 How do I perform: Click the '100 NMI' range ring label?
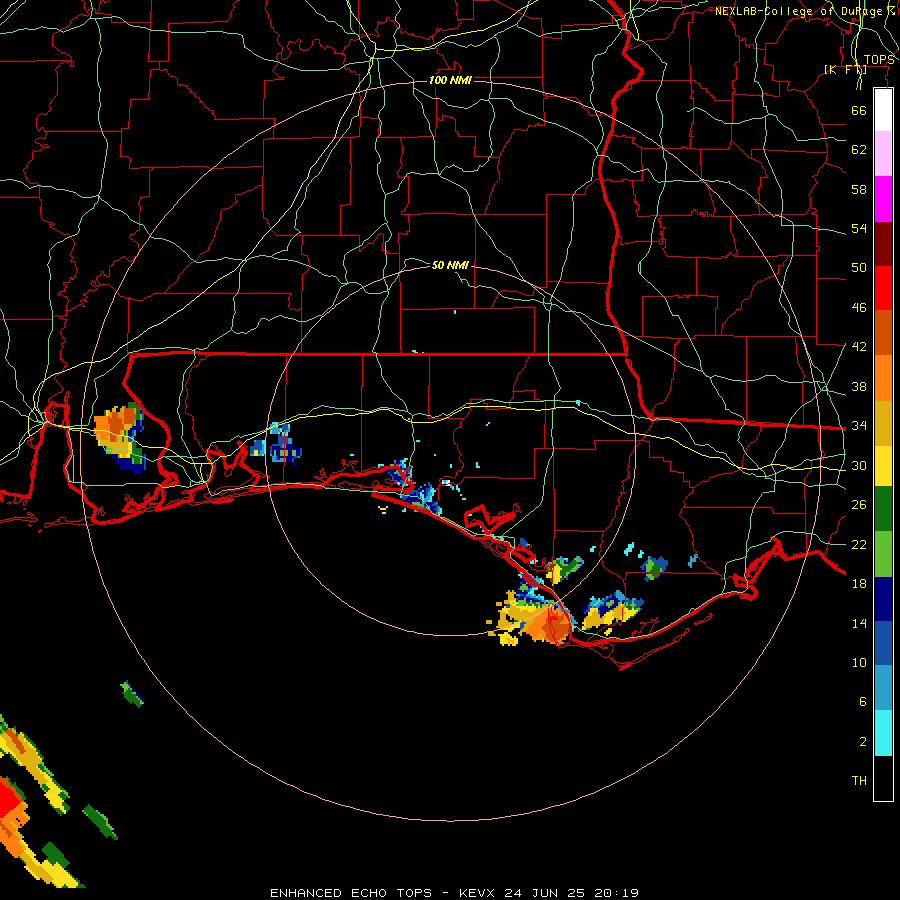pyautogui.click(x=450, y=80)
